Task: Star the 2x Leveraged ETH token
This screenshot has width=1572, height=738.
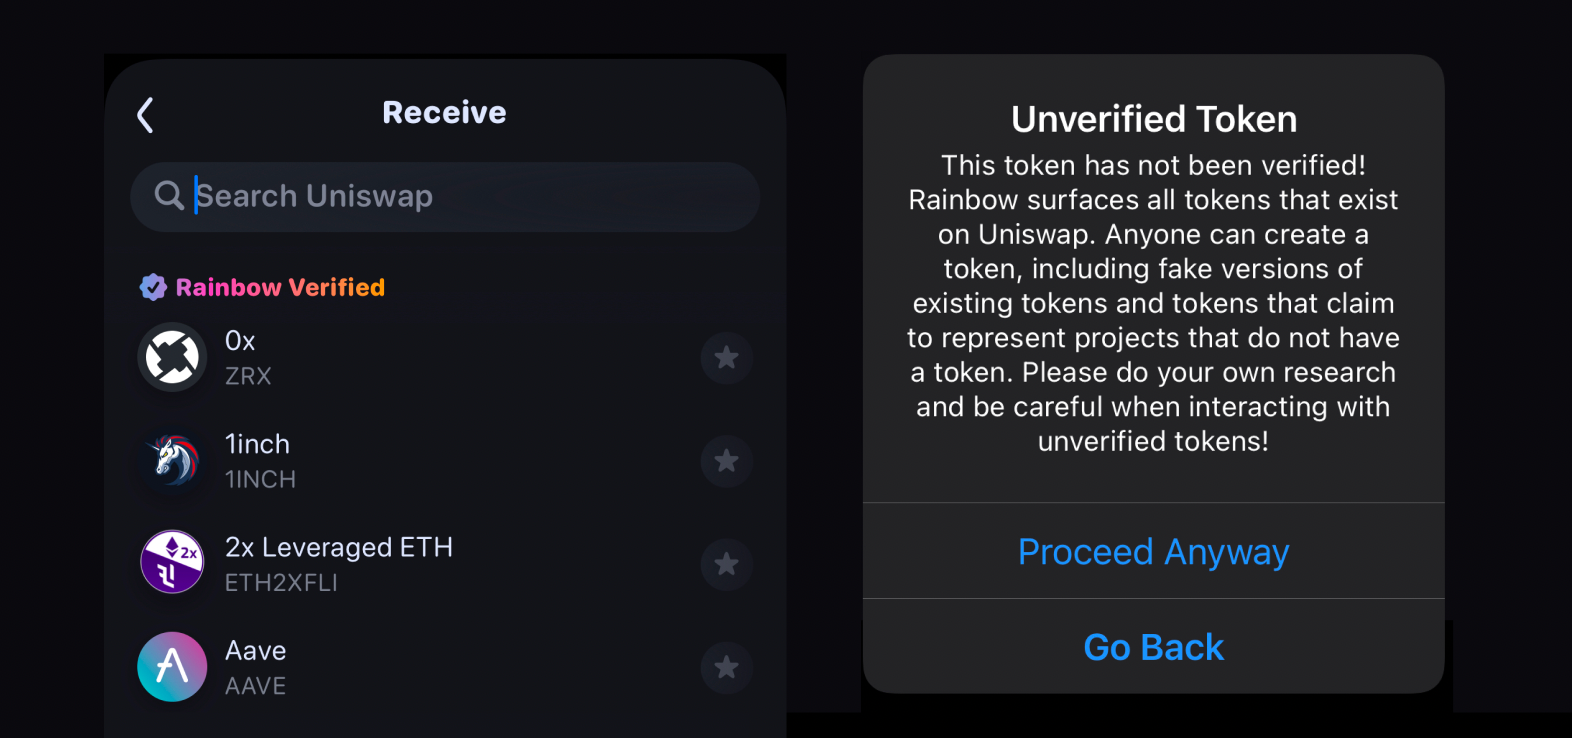Action: click(726, 564)
